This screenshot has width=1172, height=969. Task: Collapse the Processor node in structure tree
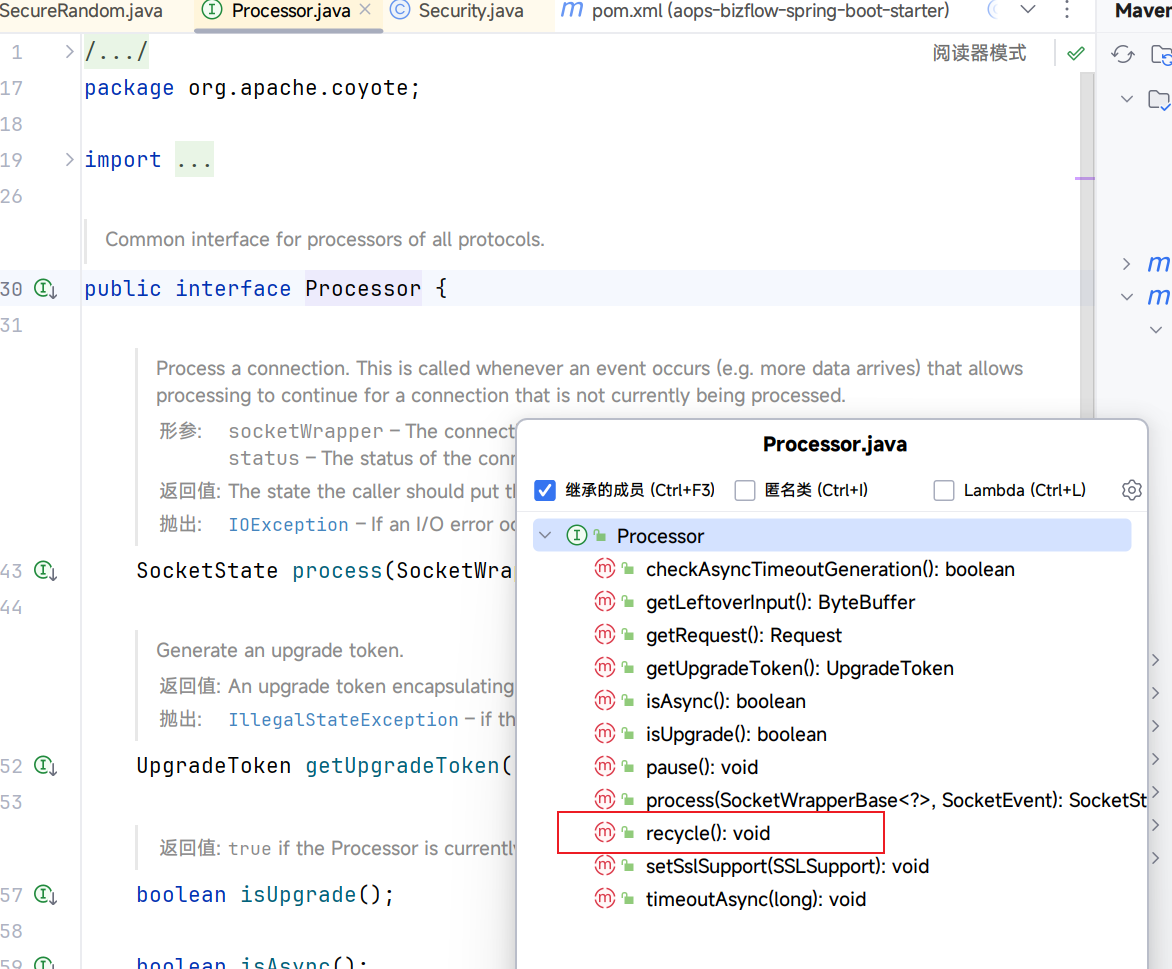pyautogui.click(x=545, y=536)
